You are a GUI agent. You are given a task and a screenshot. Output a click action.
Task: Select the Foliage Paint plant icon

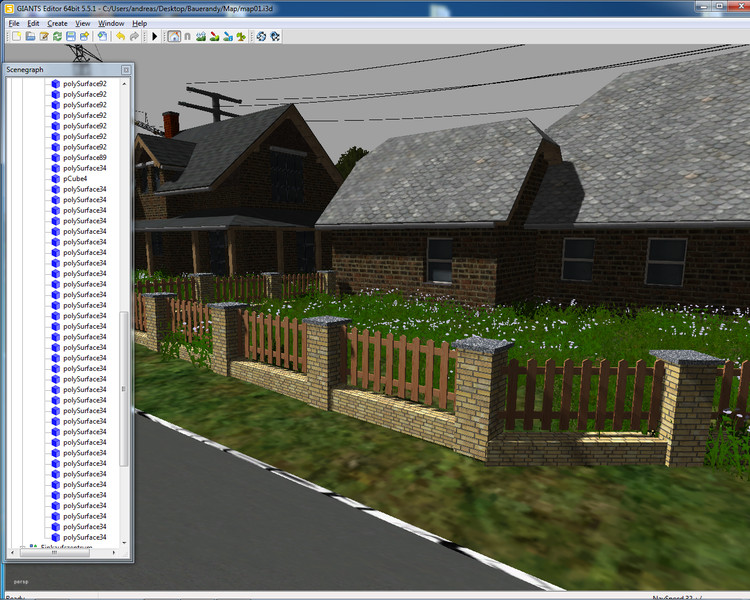pos(241,36)
